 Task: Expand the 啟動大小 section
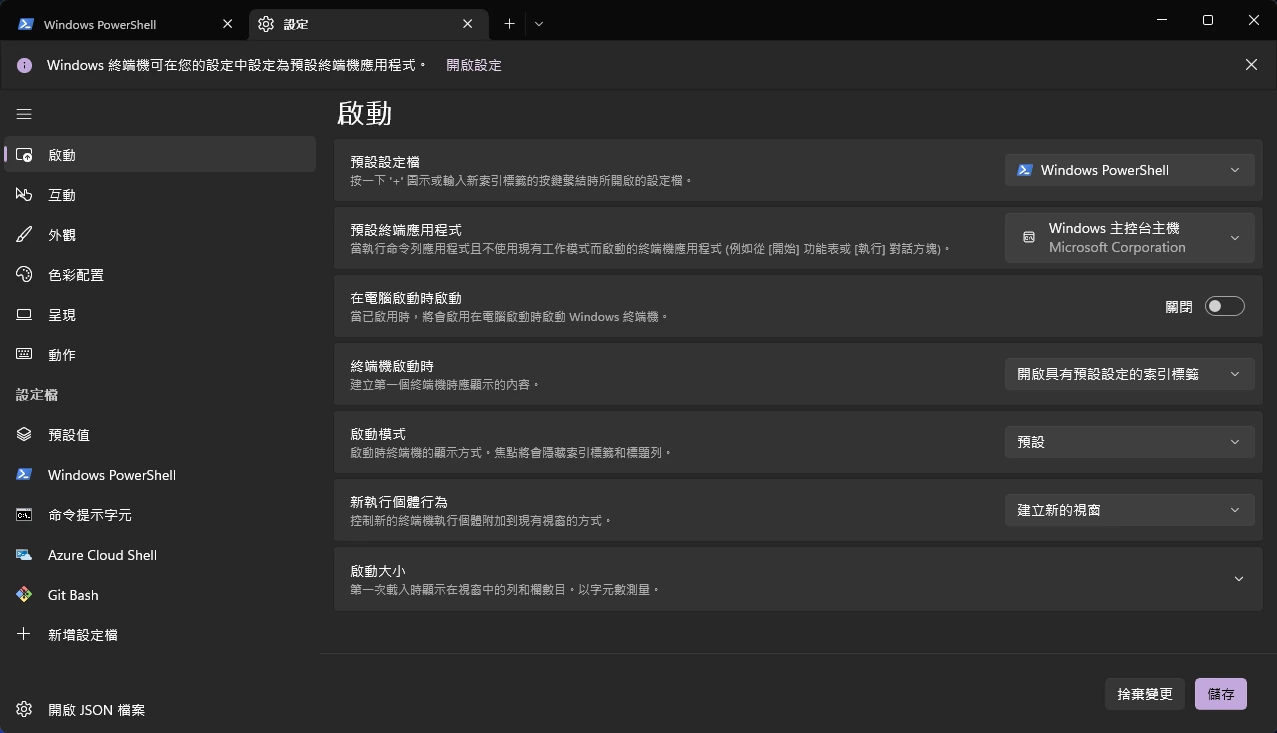point(1238,579)
